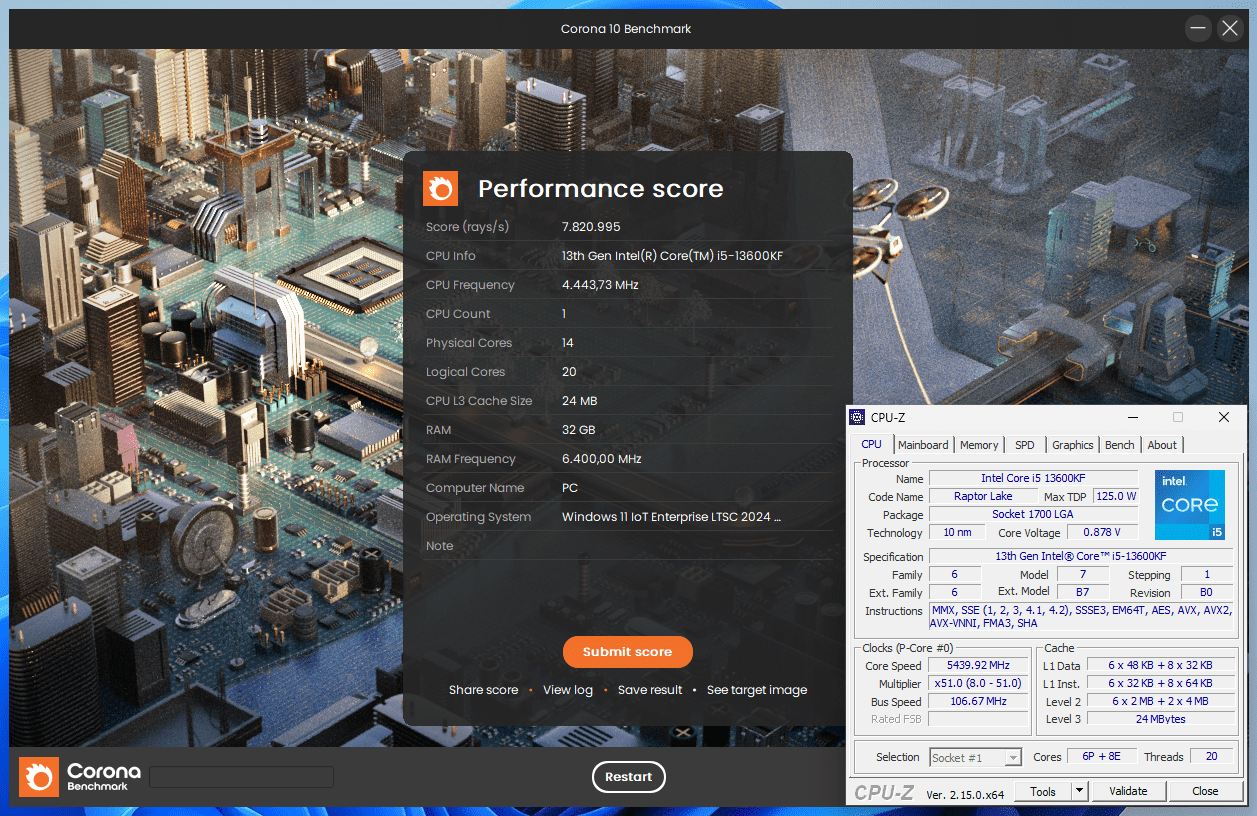Click the Core Speed value 5439.92 MHz
Screen dimensions: 1257x816
pyautogui.click(x=978, y=665)
